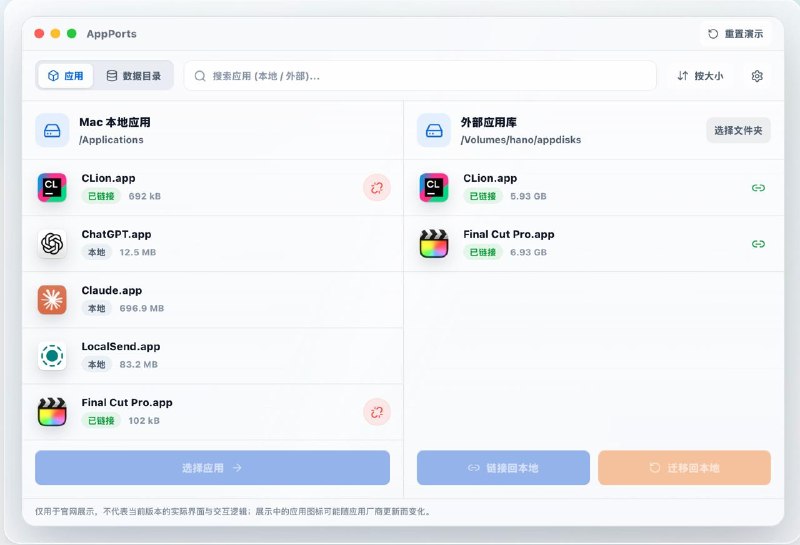Click the 选择文件夹 button
The height and width of the screenshot is (545, 800).
click(x=738, y=131)
